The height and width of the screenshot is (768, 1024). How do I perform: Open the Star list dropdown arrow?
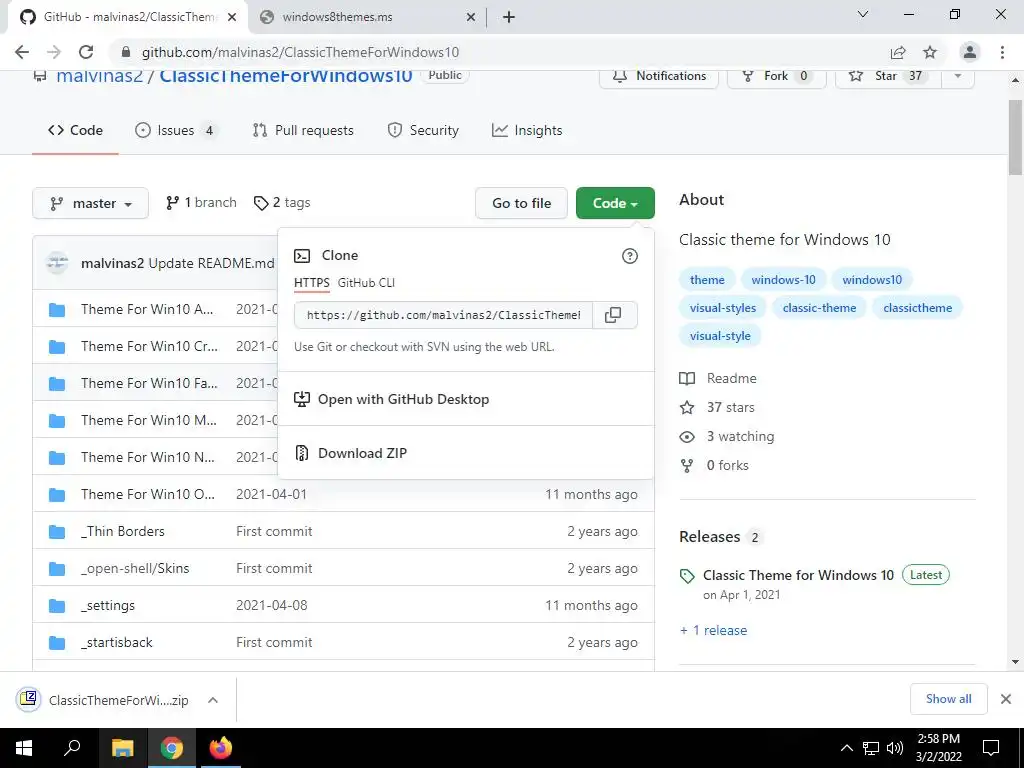point(957,76)
